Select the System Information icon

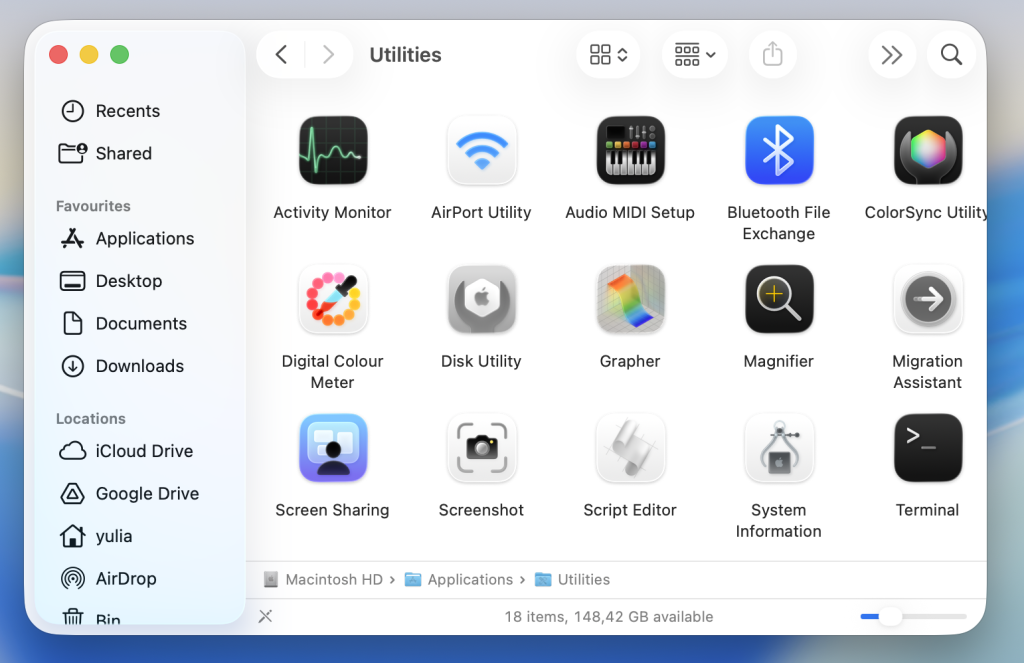tap(779, 448)
